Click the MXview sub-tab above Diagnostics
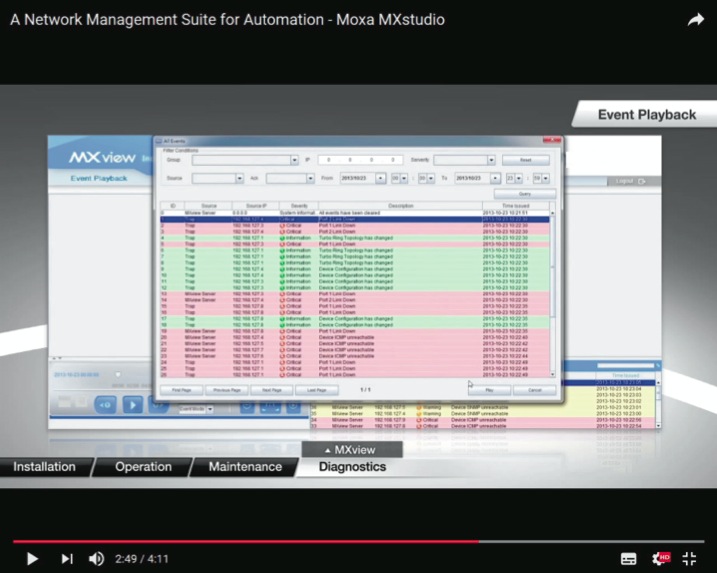The height and width of the screenshot is (573, 717). 352,450
